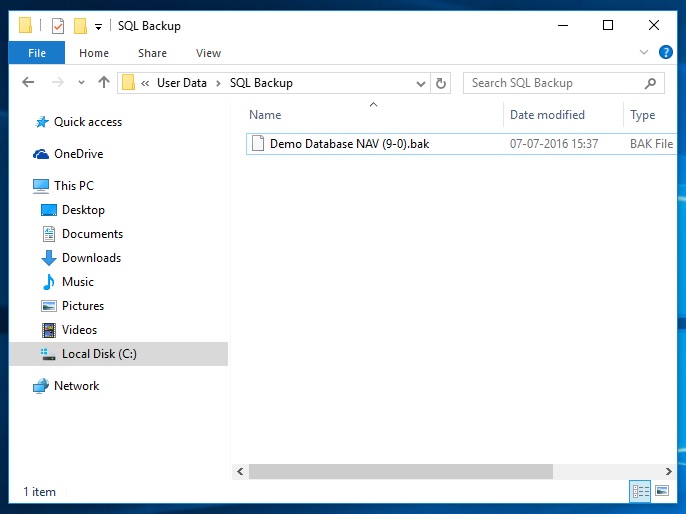
Task: Click the New Folder icon in title bar
Action: click(80, 26)
